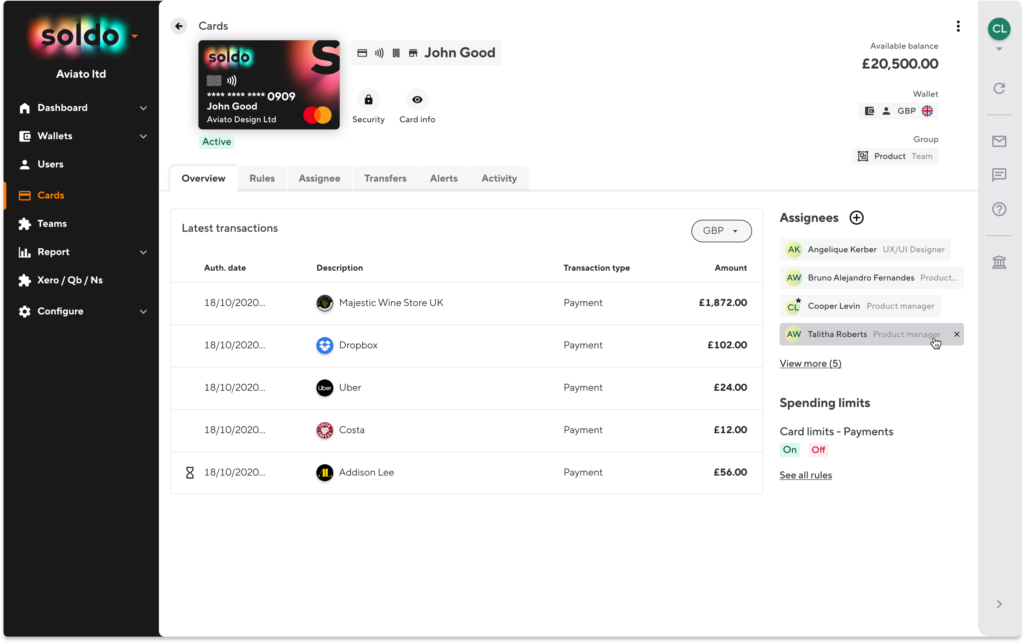Screen dimensions: 1024x643
Task: Keep card payment limits On
Action: coord(790,450)
